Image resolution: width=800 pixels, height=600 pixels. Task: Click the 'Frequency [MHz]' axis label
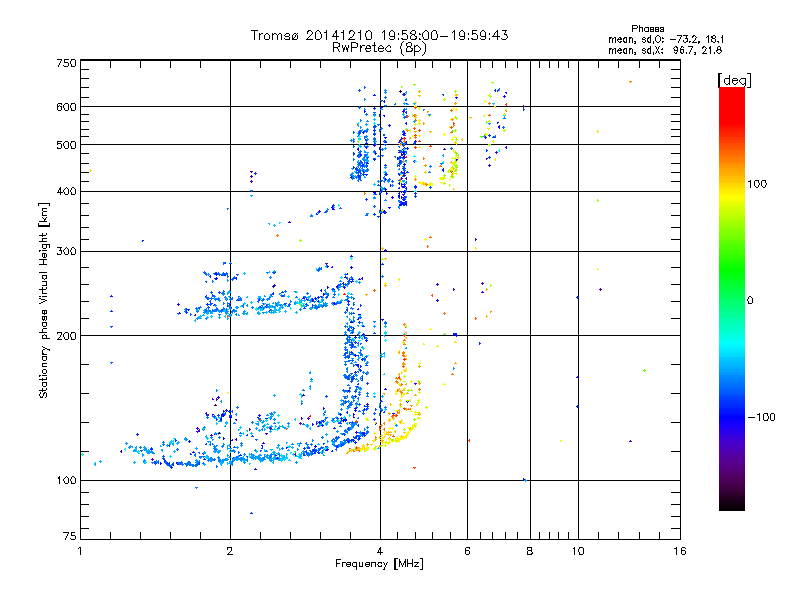[x=379, y=564]
